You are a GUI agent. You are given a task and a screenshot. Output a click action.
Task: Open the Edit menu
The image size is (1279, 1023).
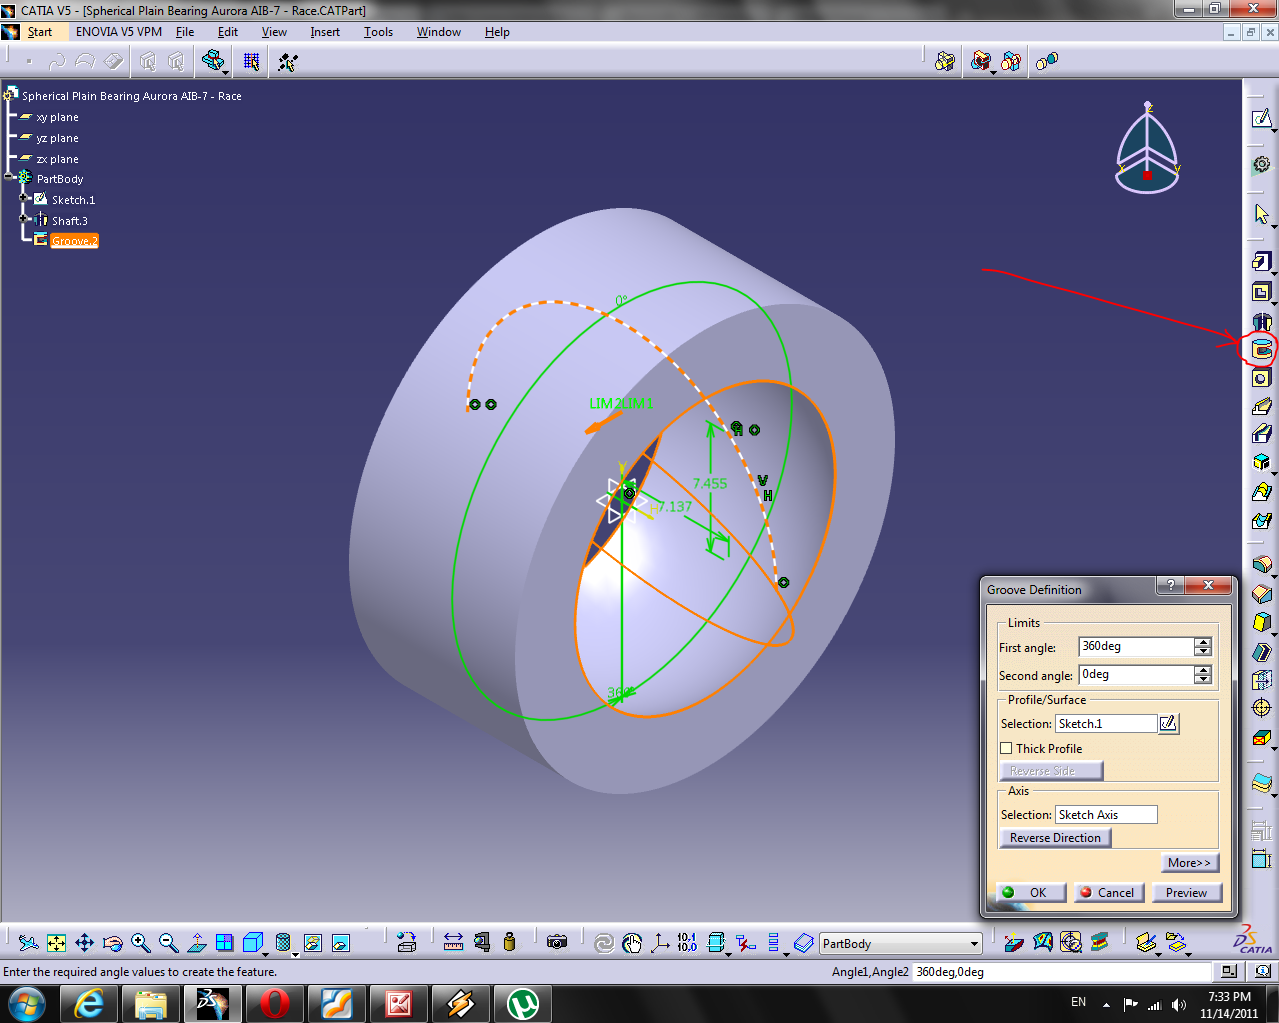click(228, 32)
